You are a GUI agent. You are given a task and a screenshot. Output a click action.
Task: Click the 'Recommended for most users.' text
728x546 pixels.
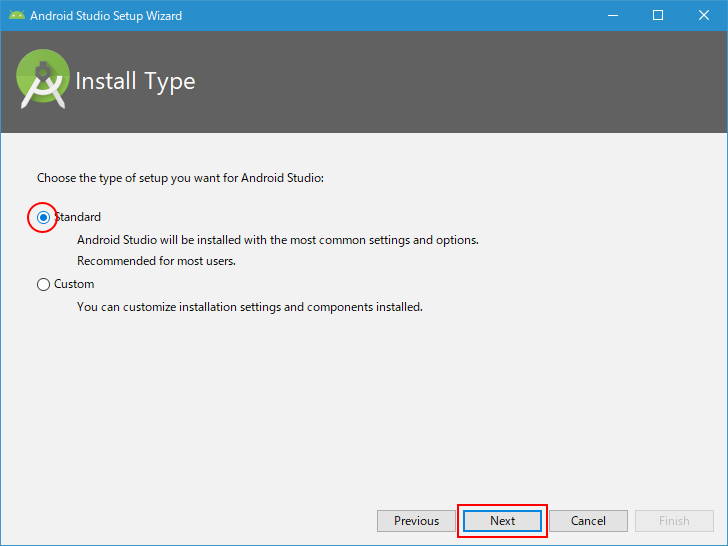point(156,261)
